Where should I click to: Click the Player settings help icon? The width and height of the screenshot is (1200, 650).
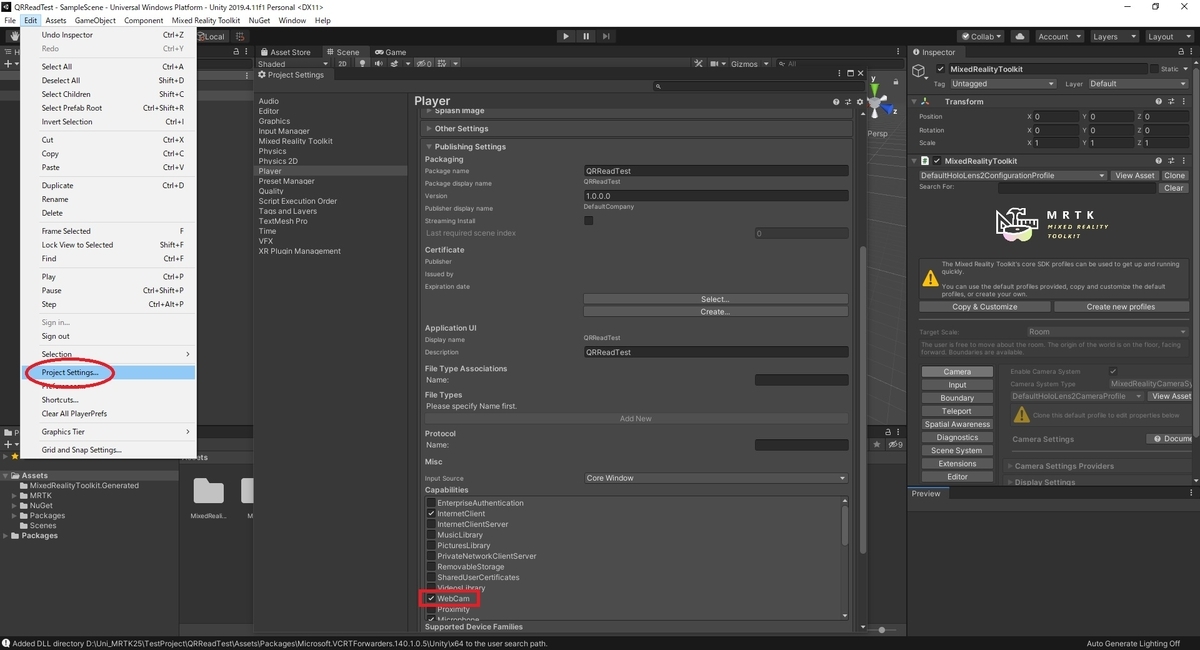tap(837, 102)
